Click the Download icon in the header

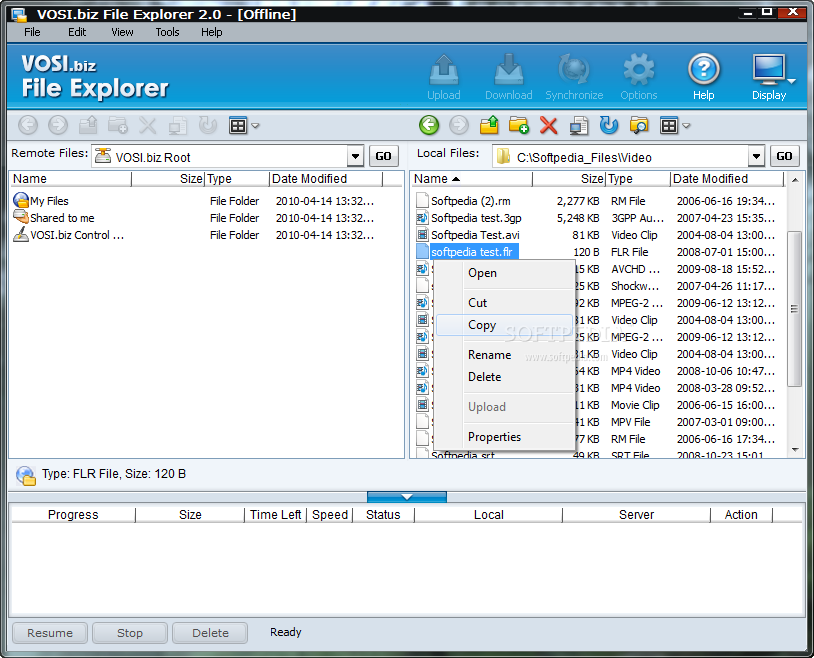(509, 71)
